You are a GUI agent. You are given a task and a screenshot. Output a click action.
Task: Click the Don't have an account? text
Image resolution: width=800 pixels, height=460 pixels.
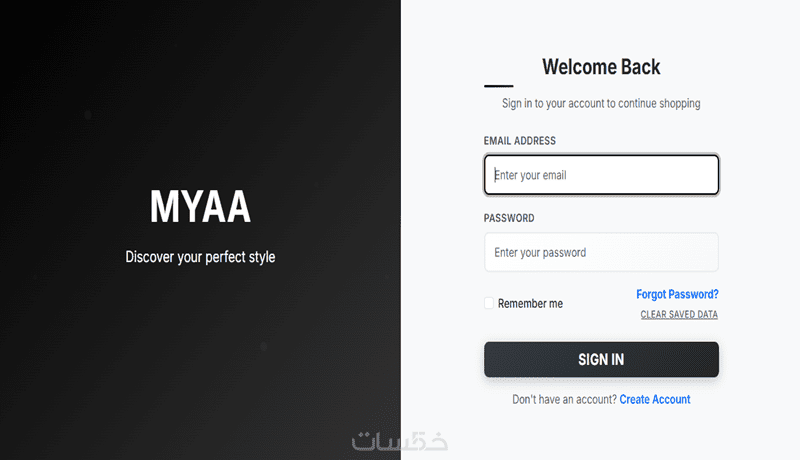click(564, 399)
